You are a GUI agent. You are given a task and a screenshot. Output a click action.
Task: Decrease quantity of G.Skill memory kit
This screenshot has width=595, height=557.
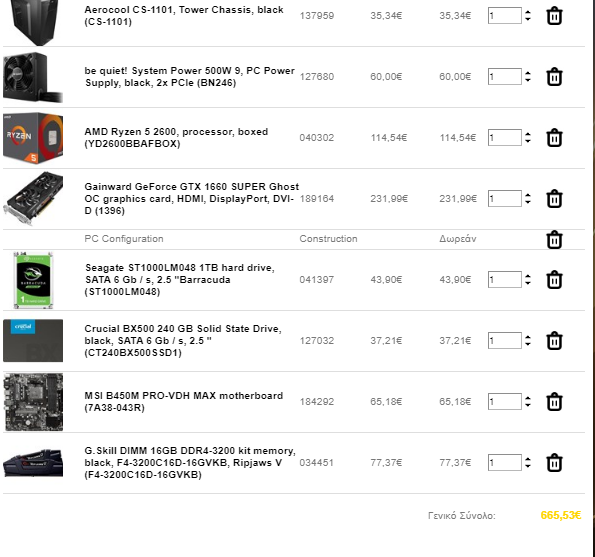coord(528,466)
